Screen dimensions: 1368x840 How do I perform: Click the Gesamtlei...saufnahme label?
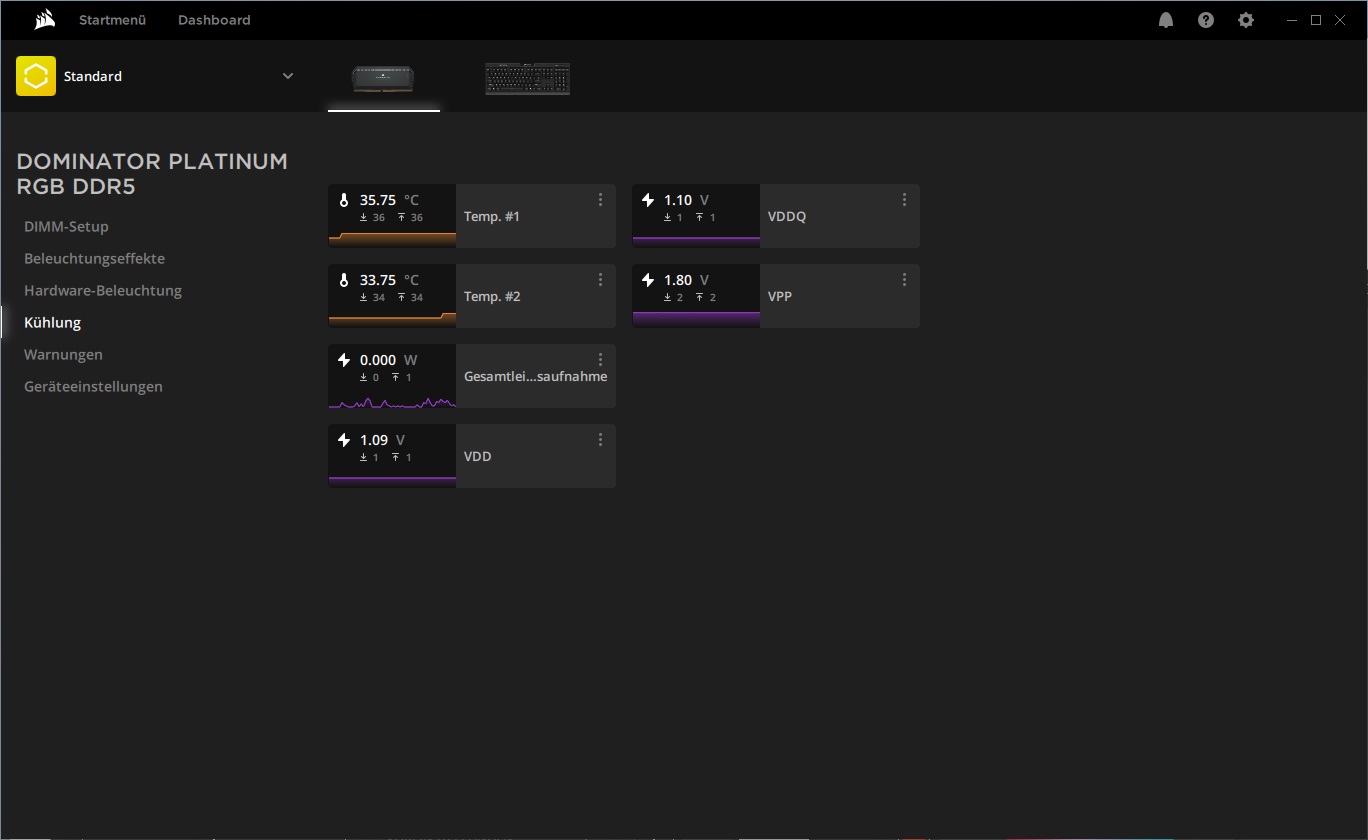pyautogui.click(x=535, y=377)
